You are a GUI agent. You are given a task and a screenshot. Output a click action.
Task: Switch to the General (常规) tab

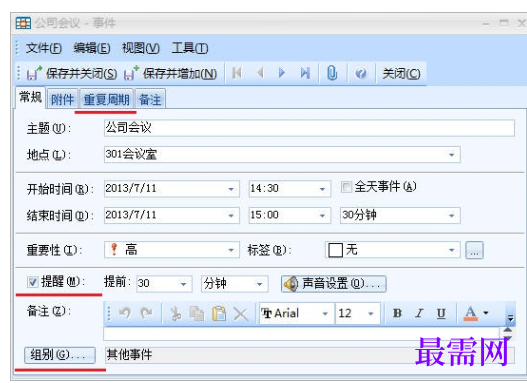point(30,97)
